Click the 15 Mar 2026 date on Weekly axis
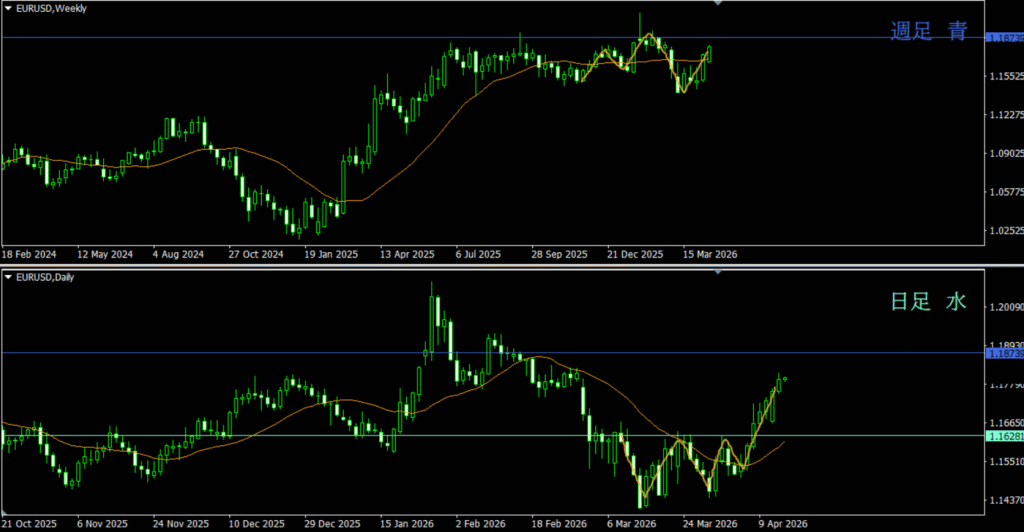The image size is (1024, 532). click(711, 254)
